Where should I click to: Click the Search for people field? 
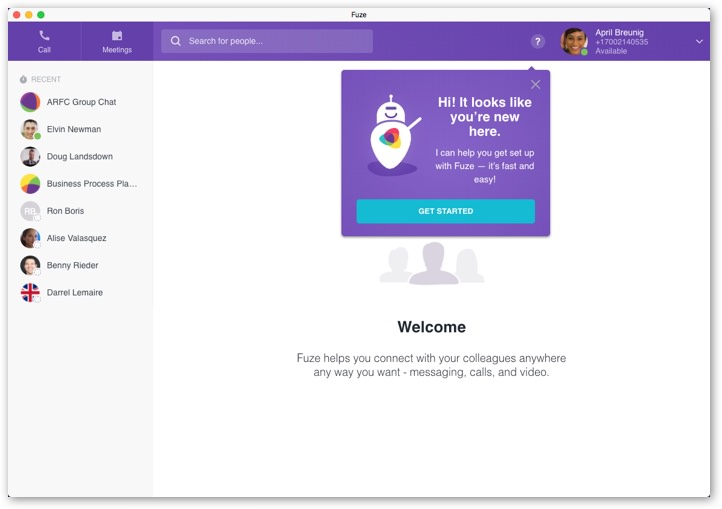267,41
